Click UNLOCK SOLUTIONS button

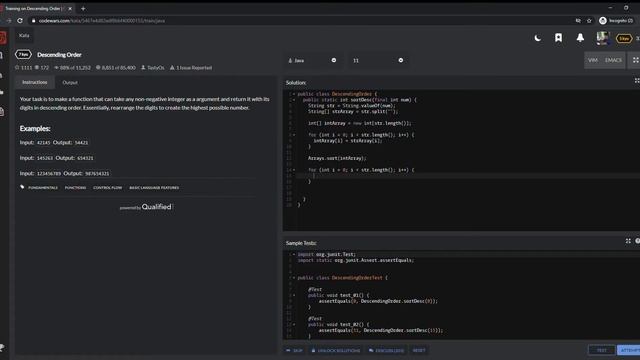pos(336,350)
